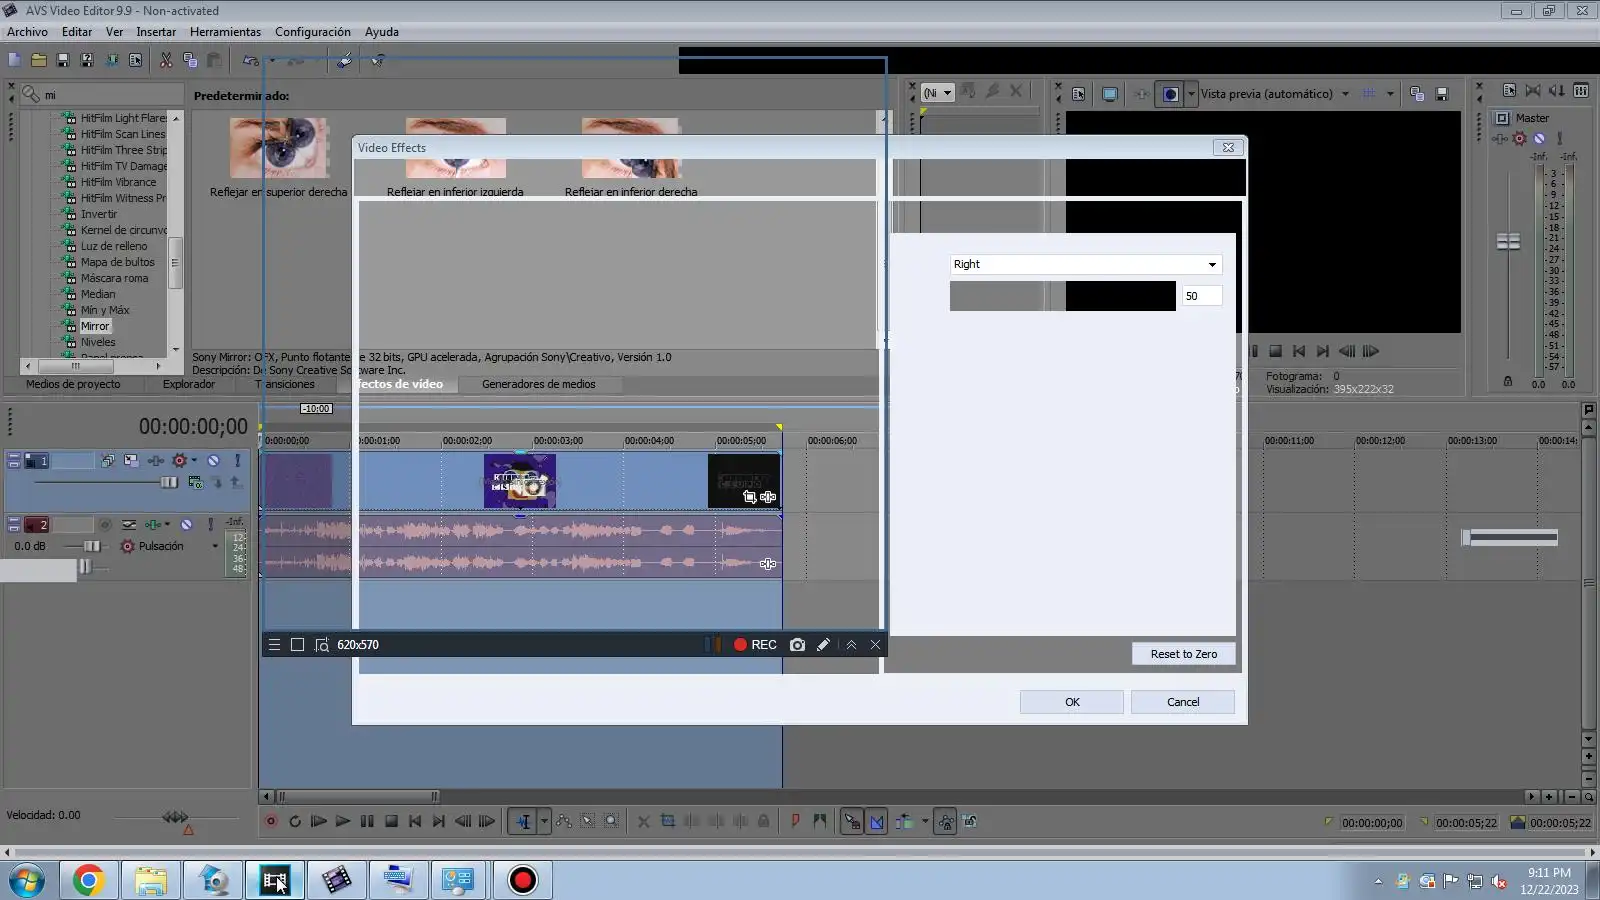Select the Niveles effect in the list

click(98, 342)
